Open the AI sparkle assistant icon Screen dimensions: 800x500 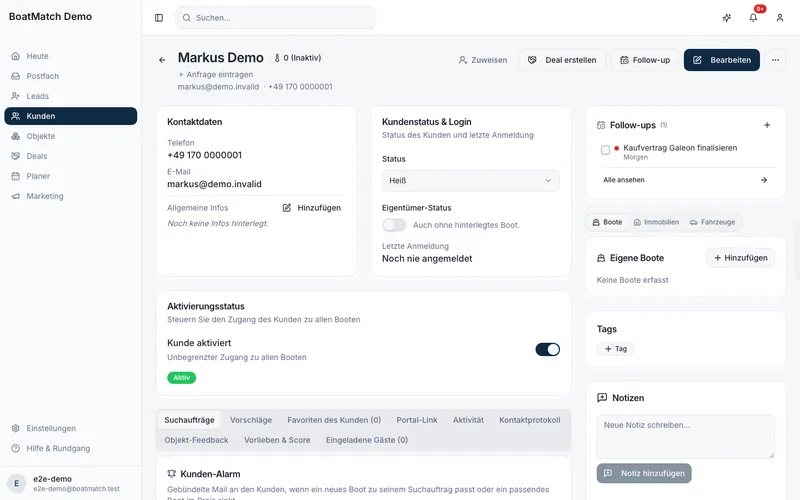click(727, 18)
